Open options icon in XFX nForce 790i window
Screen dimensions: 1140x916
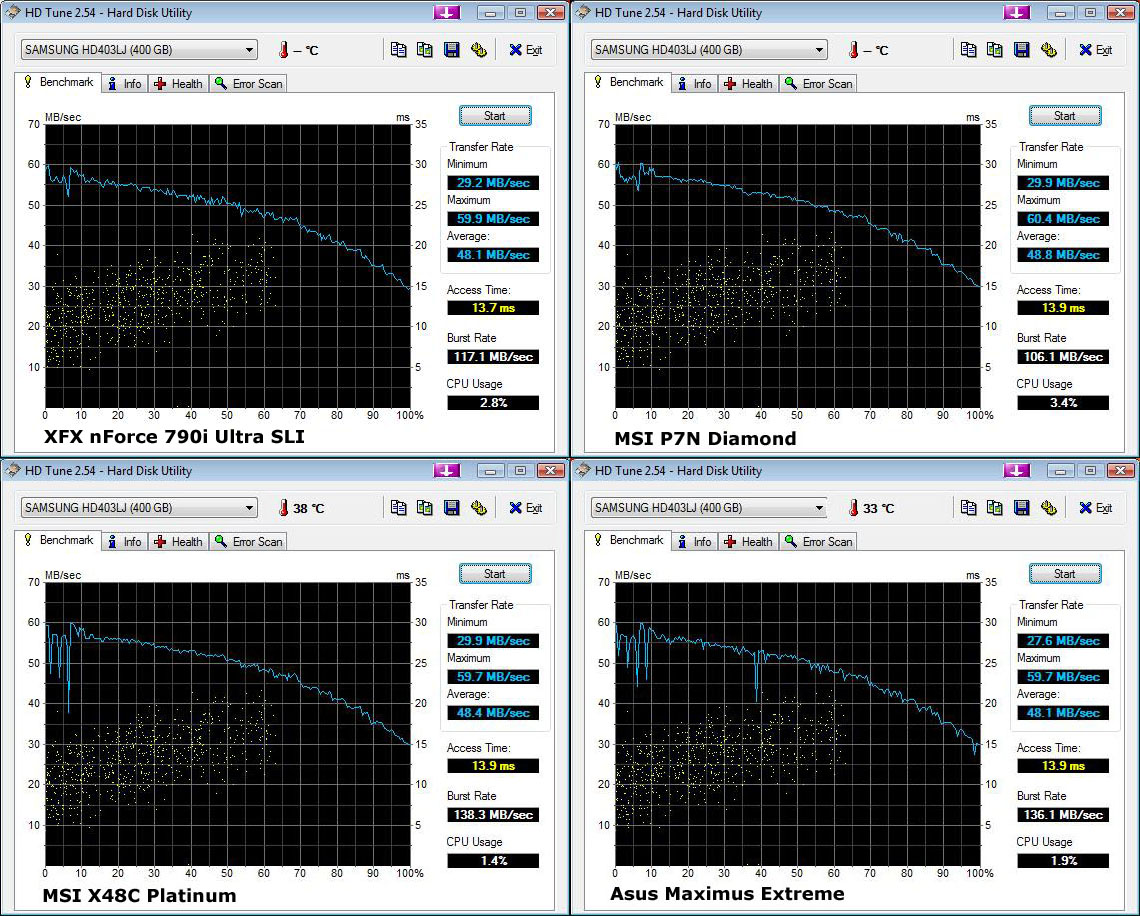click(478, 49)
